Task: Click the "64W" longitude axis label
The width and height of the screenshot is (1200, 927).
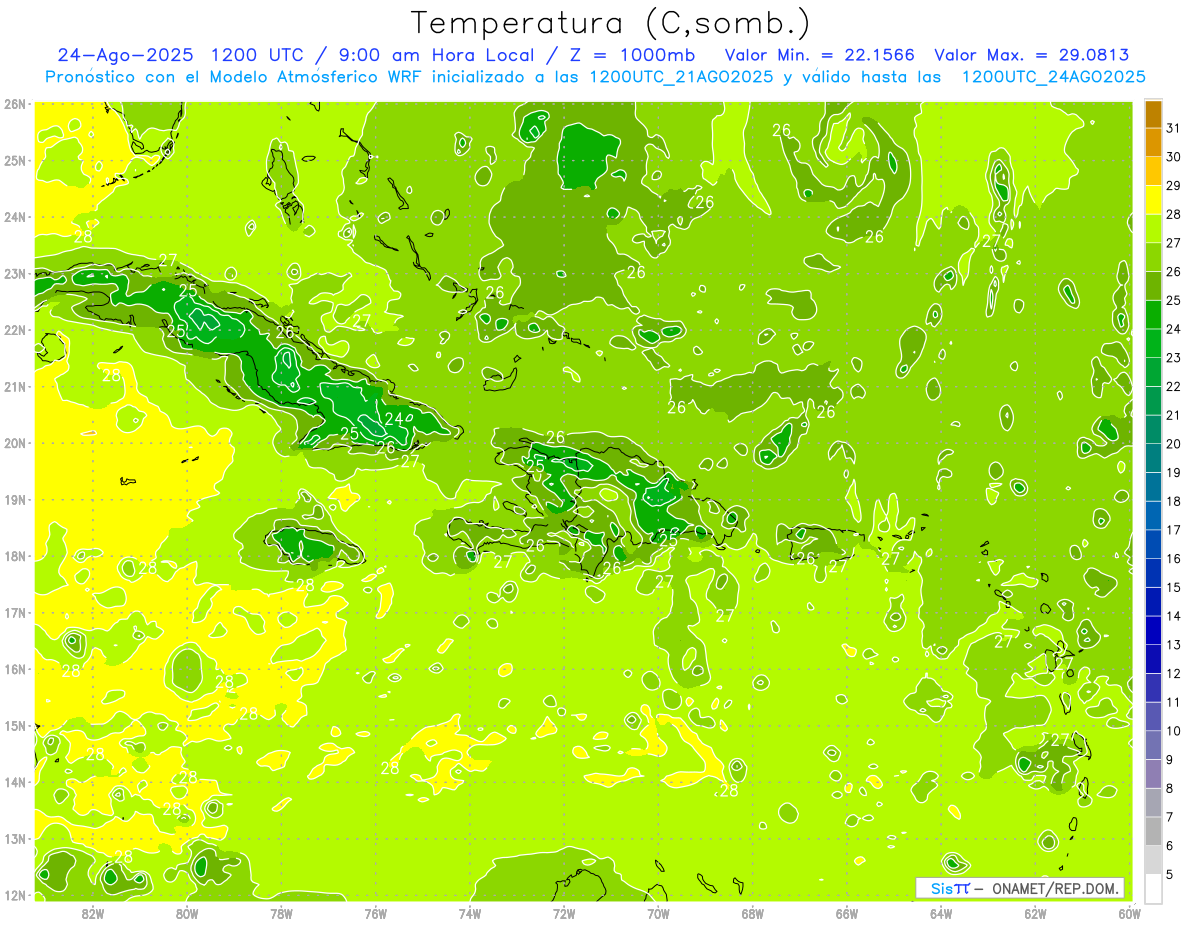Action: coord(940,913)
